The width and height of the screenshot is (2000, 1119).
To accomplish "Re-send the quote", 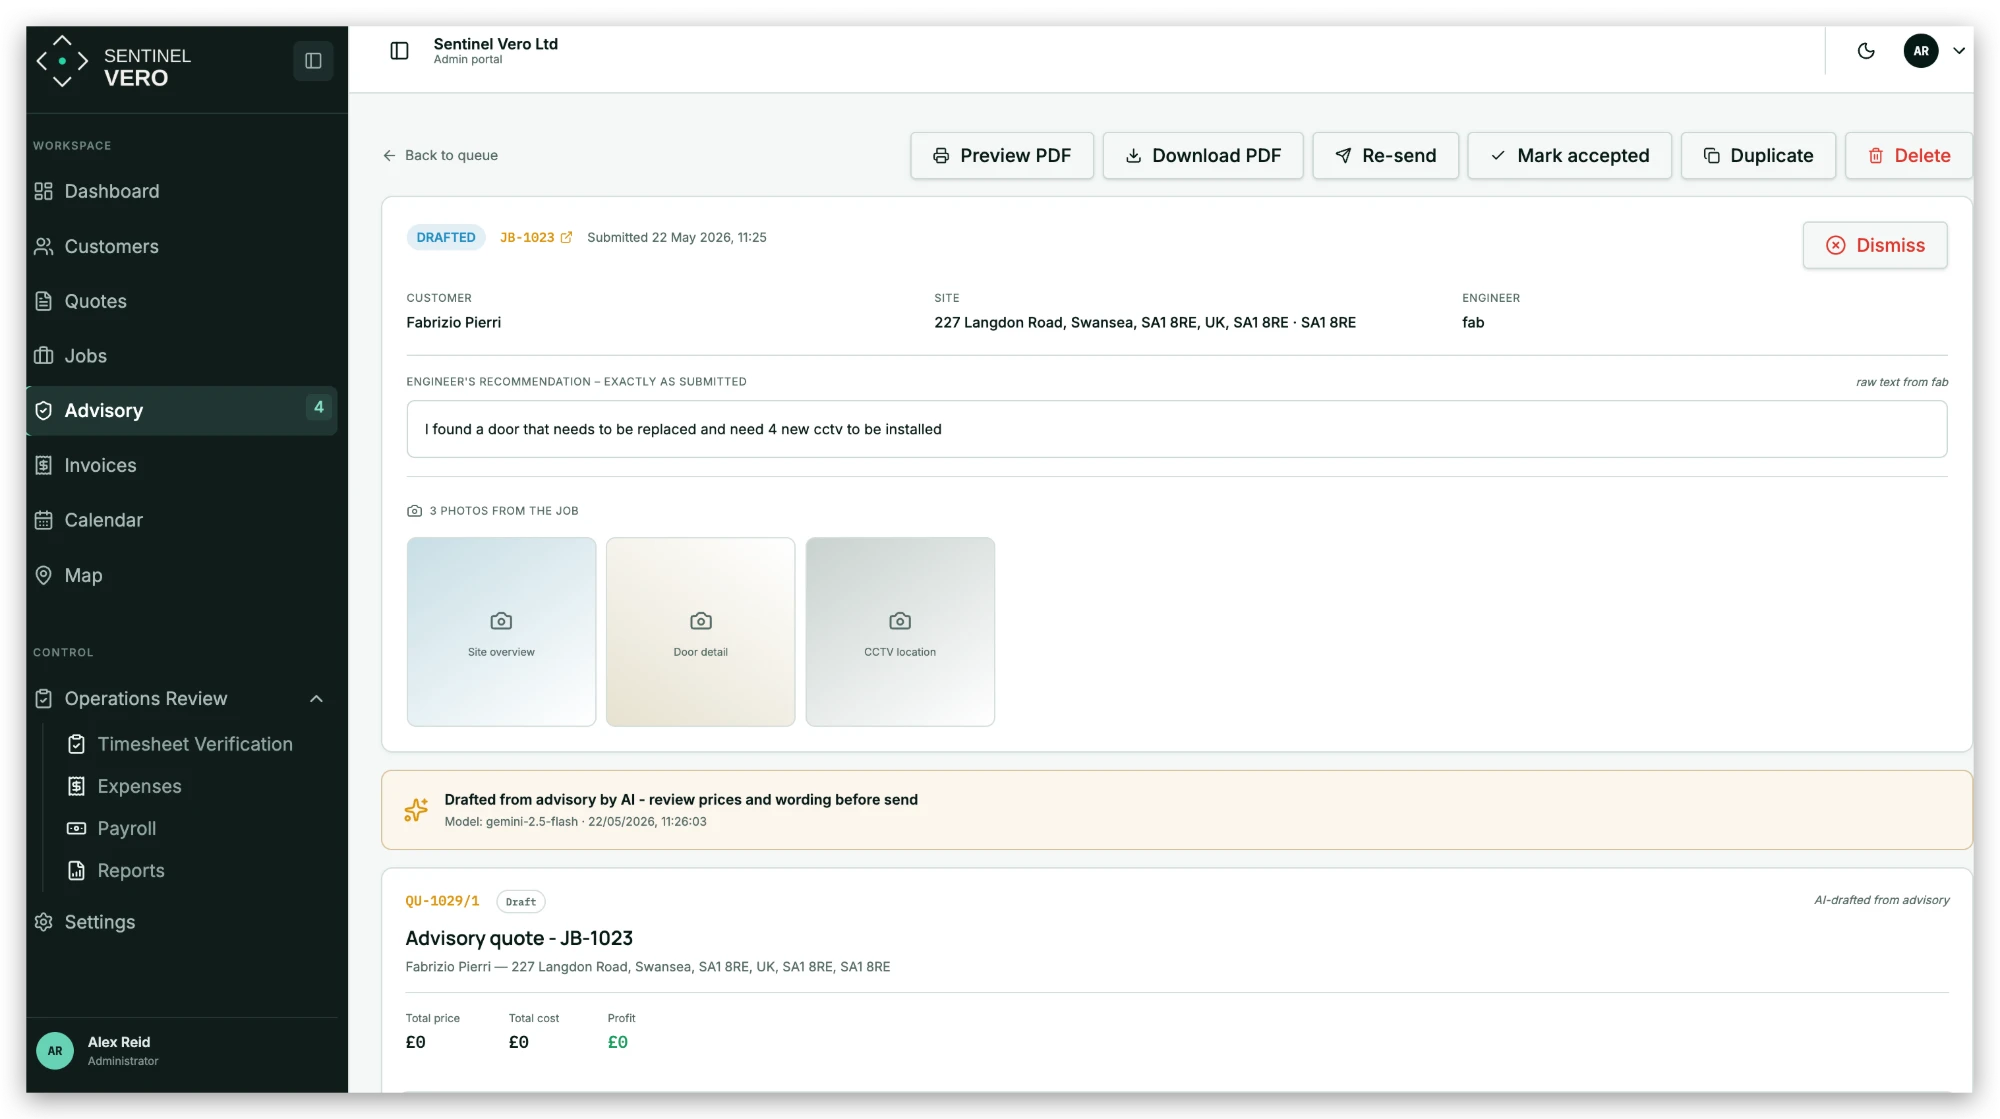I will [x=1385, y=155].
